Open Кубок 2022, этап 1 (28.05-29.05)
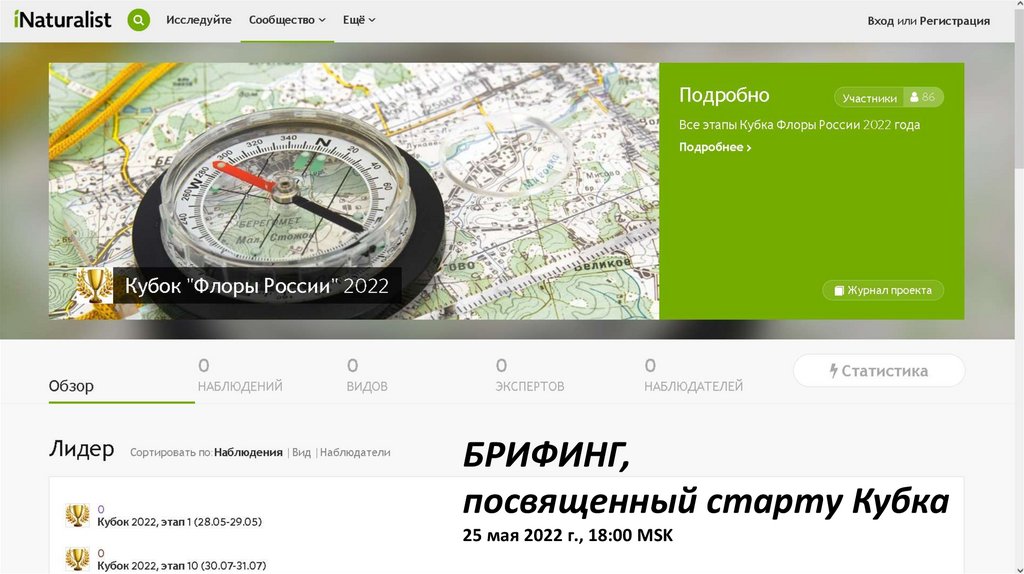 [180, 522]
